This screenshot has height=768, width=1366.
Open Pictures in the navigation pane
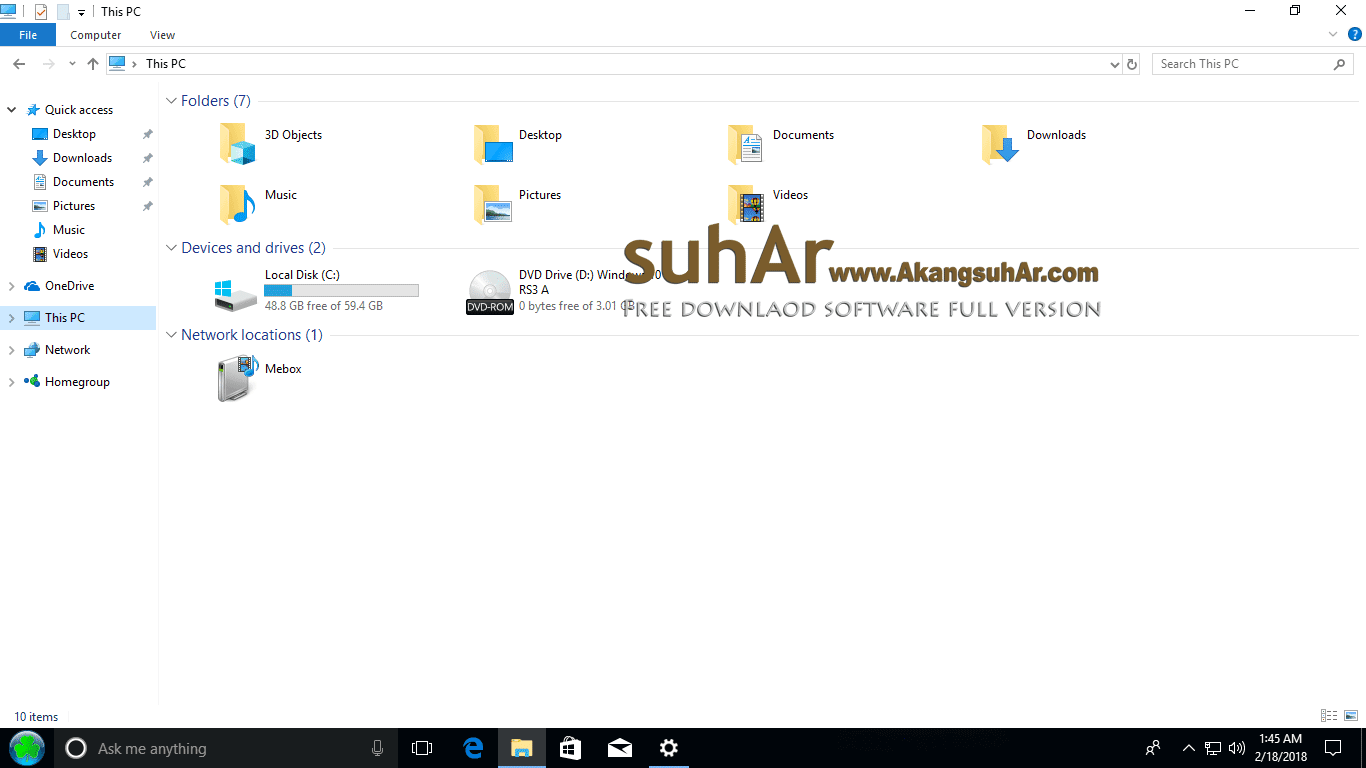(74, 206)
